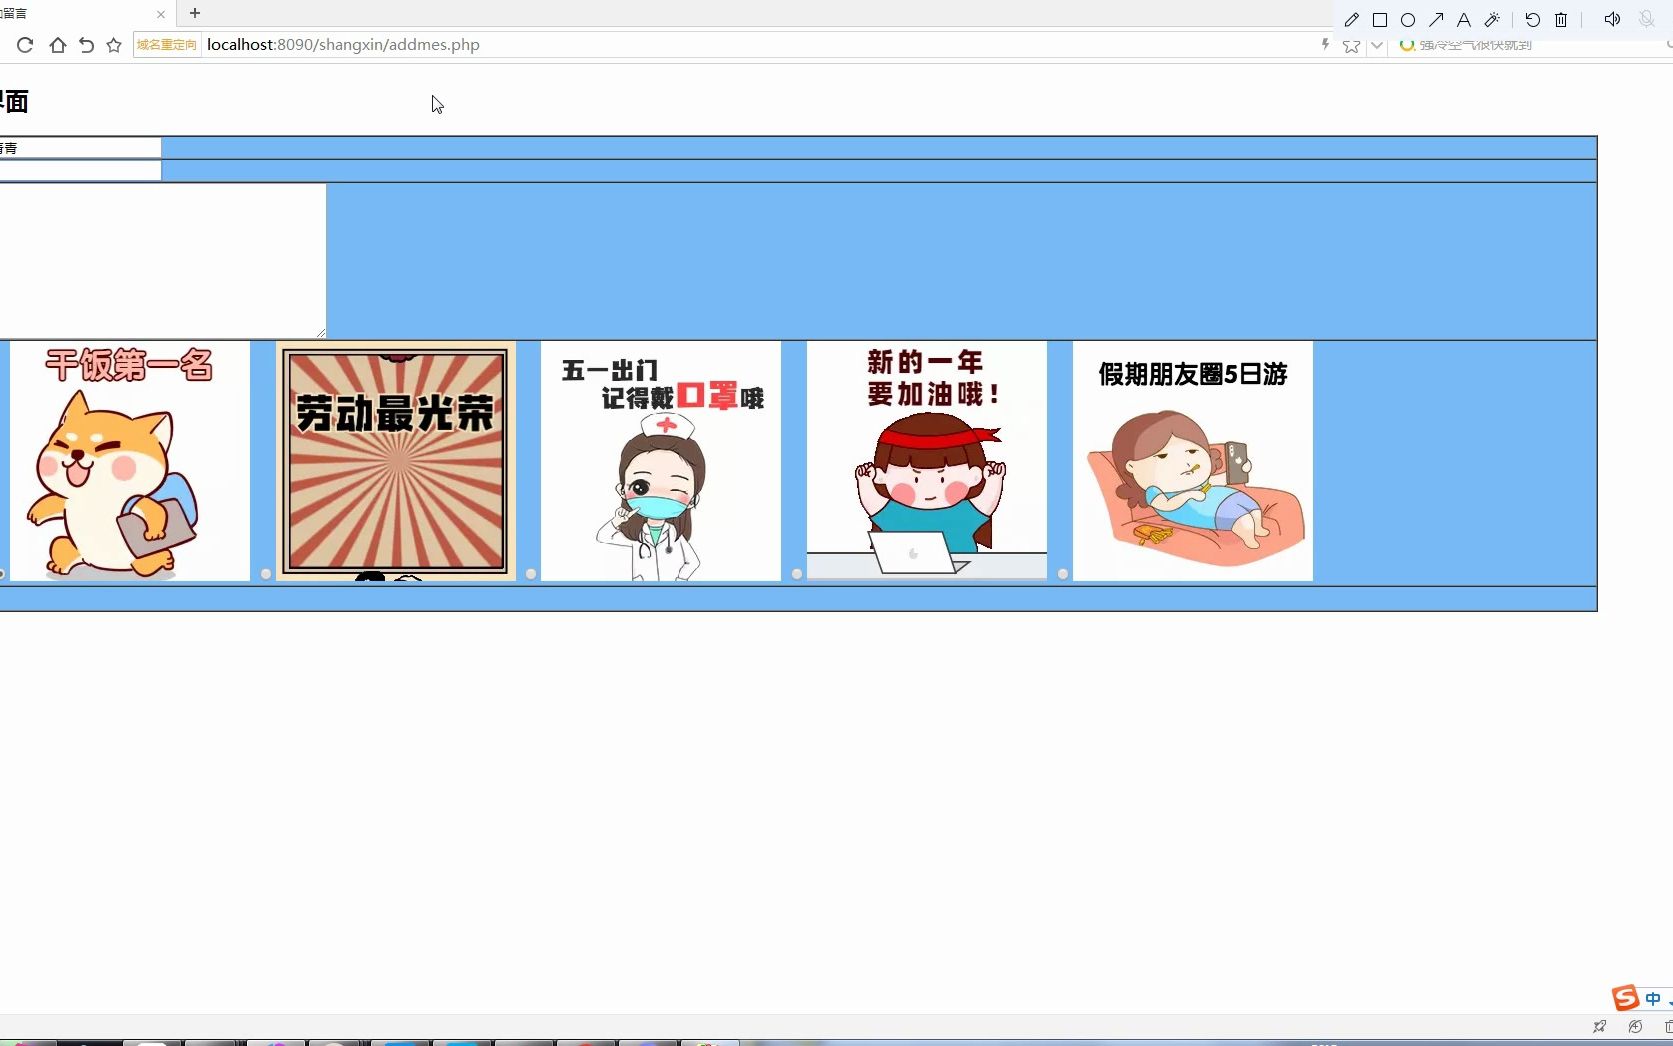
Task: Select the ellipse annotation tool
Action: click(x=1407, y=20)
